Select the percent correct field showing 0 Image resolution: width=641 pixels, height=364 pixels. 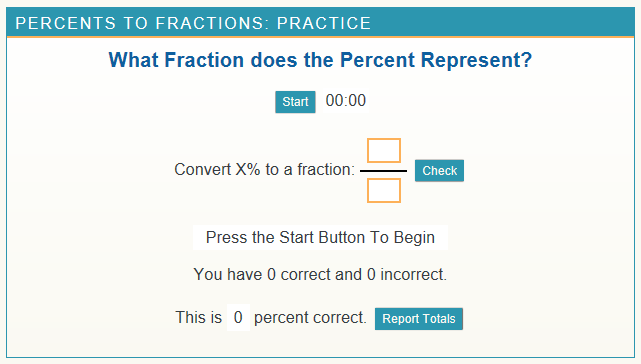click(x=238, y=317)
